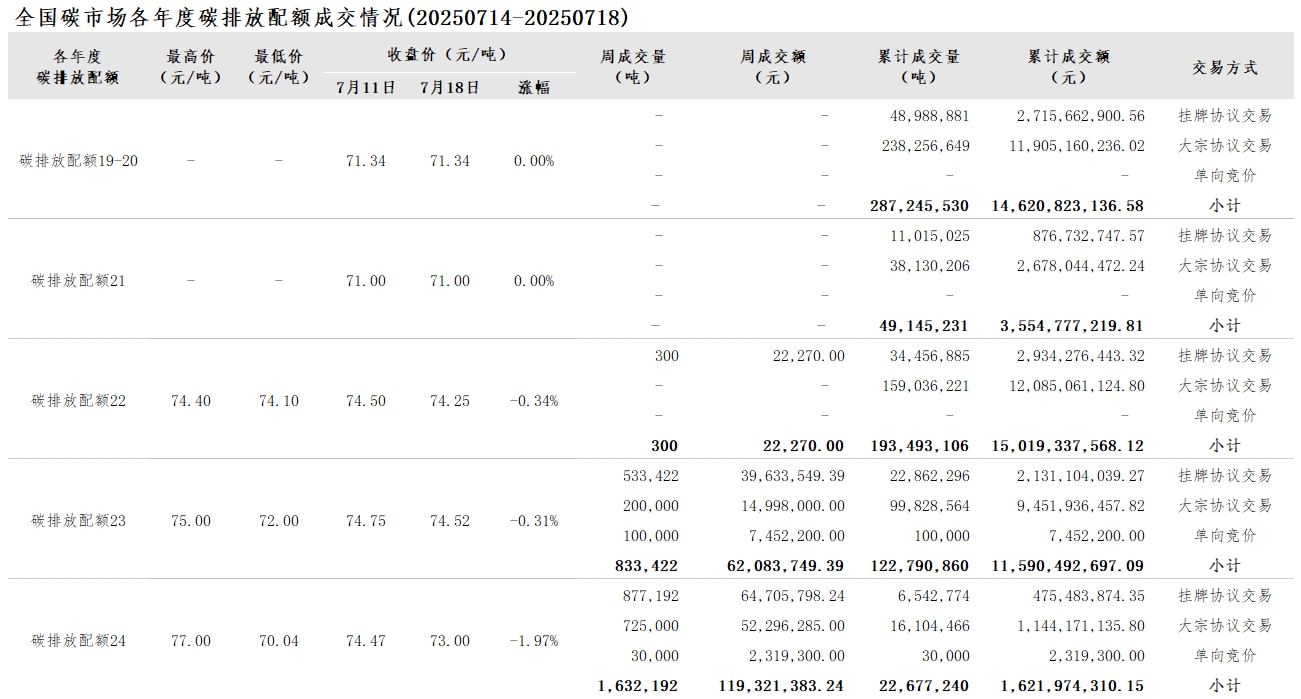1301x699 pixels.
Task: Select the 累计成交量 column header
Action: pos(919,67)
